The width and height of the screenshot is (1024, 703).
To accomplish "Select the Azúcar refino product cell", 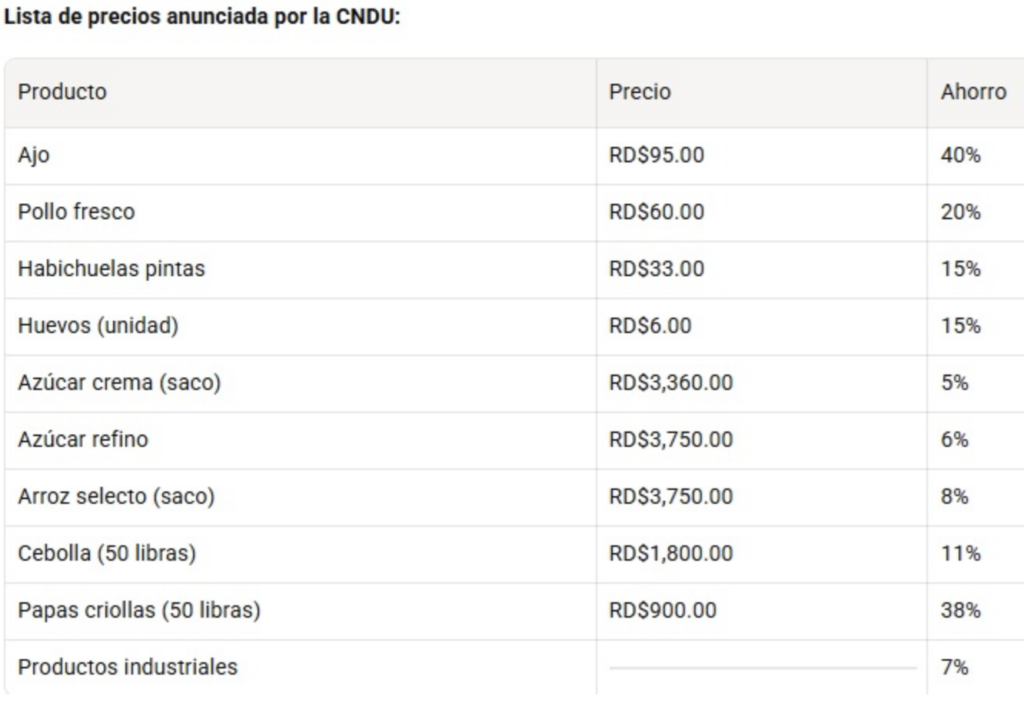I will pyautogui.click(x=83, y=439).
